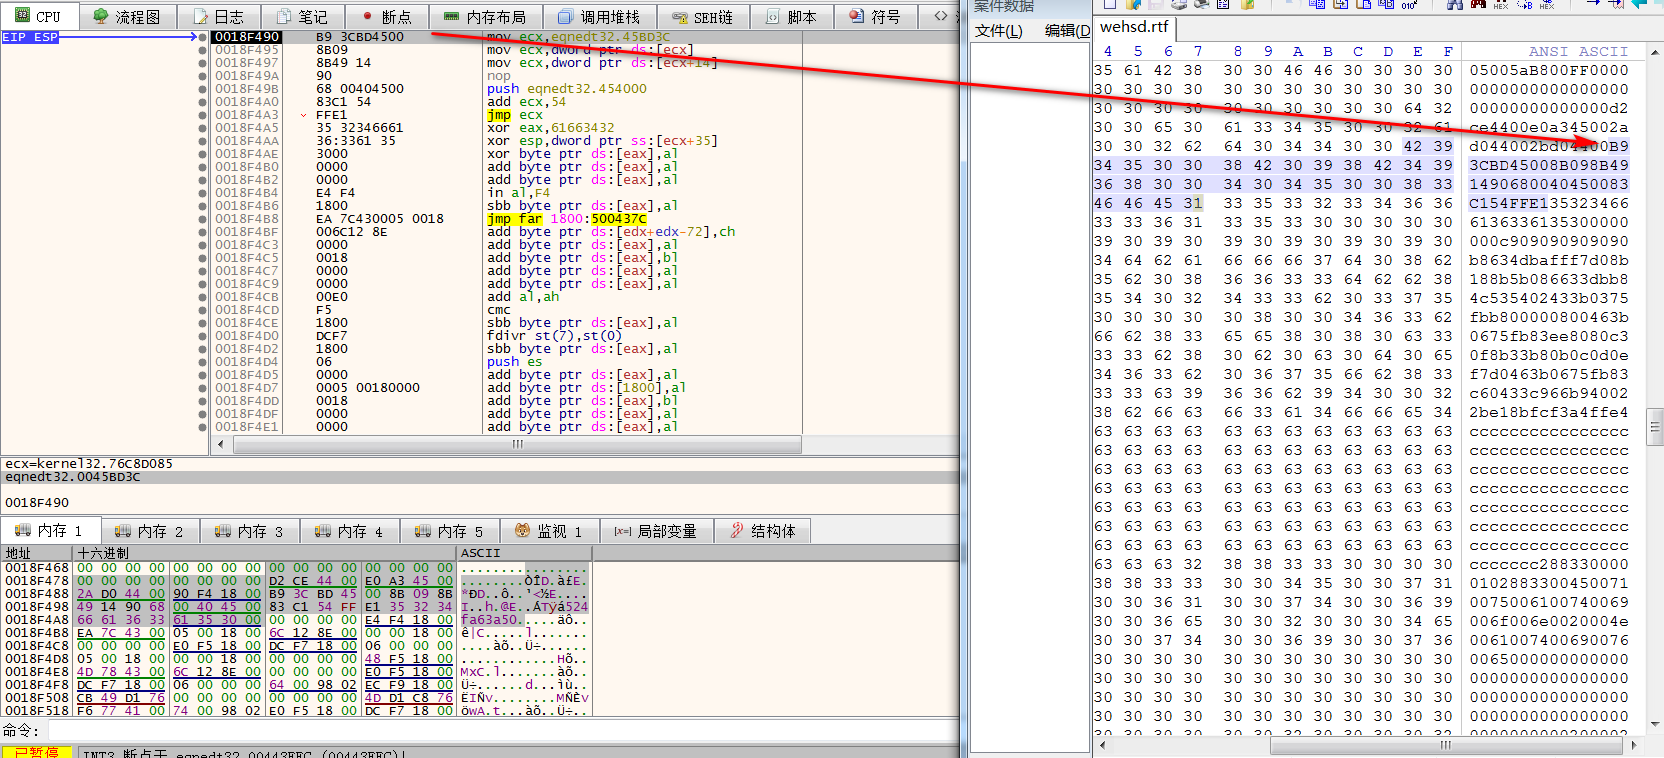Open the 编辑(D) menu in hex editor

[x=1067, y=30]
